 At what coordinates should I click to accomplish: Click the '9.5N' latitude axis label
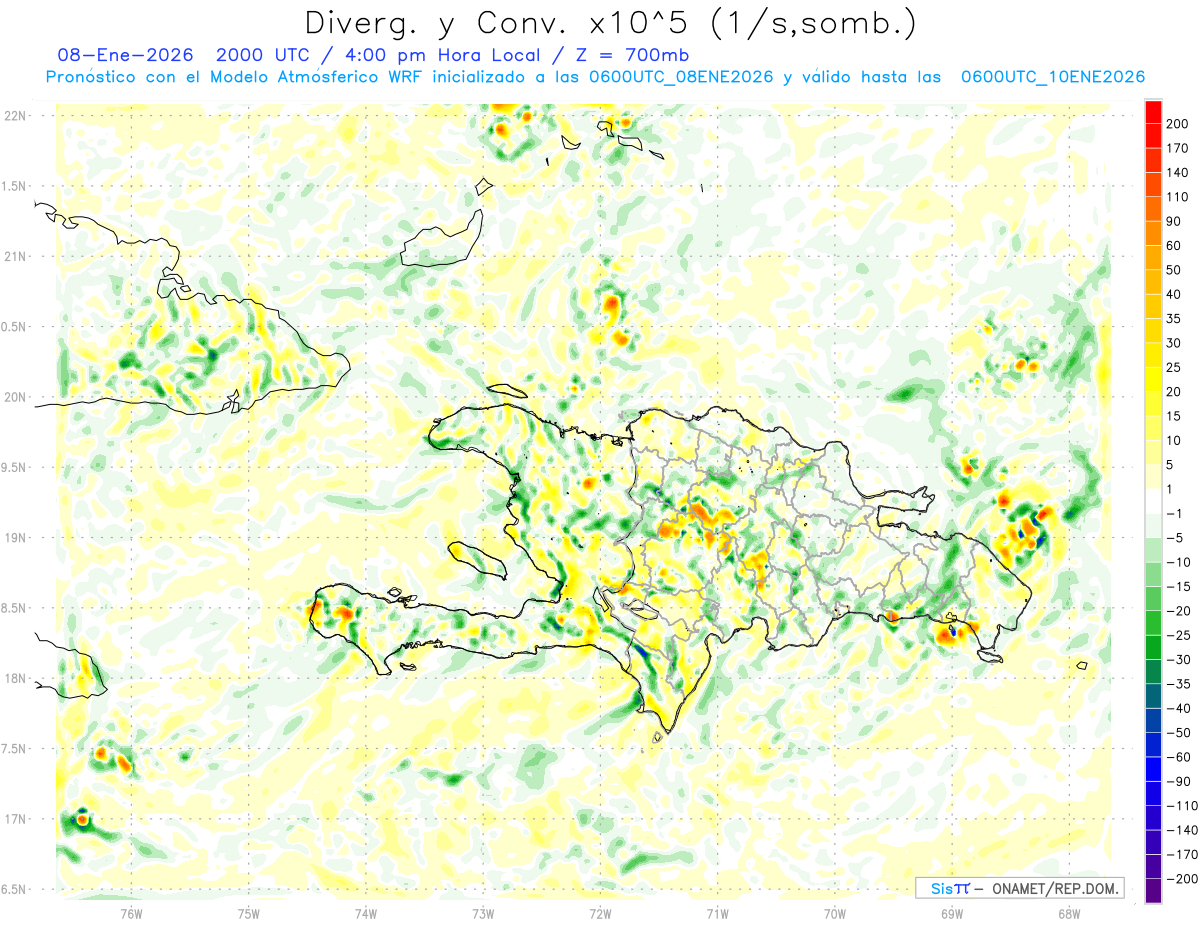(x=14, y=467)
